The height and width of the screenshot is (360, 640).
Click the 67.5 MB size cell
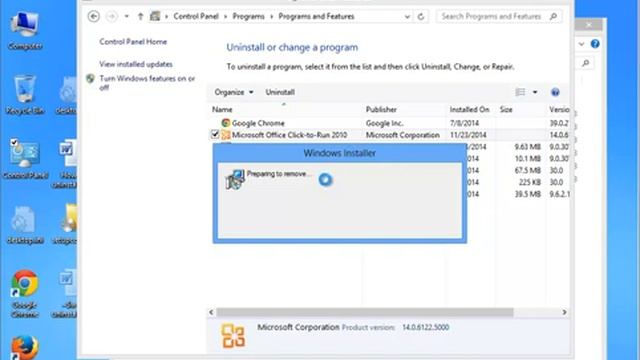[x=527, y=170]
